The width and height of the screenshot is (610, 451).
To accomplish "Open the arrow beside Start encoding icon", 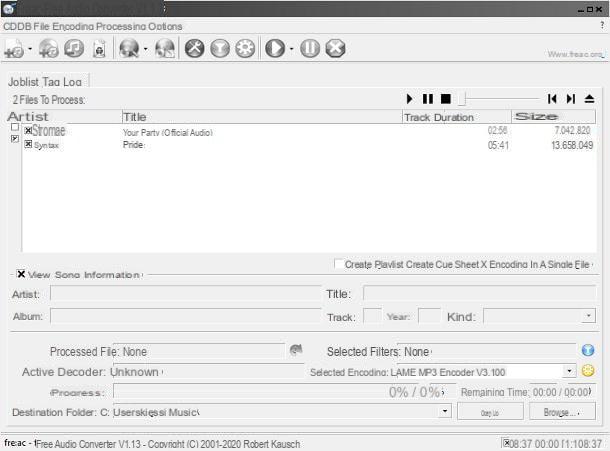I will [291, 49].
